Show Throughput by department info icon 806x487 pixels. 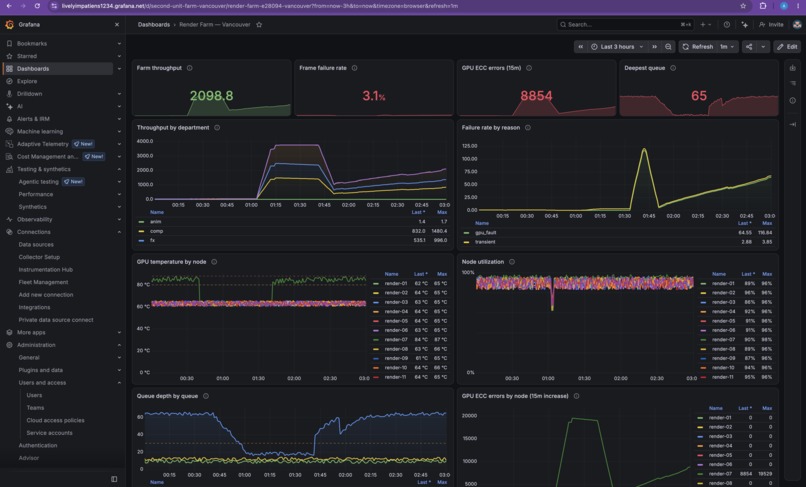(x=217, y=128)
